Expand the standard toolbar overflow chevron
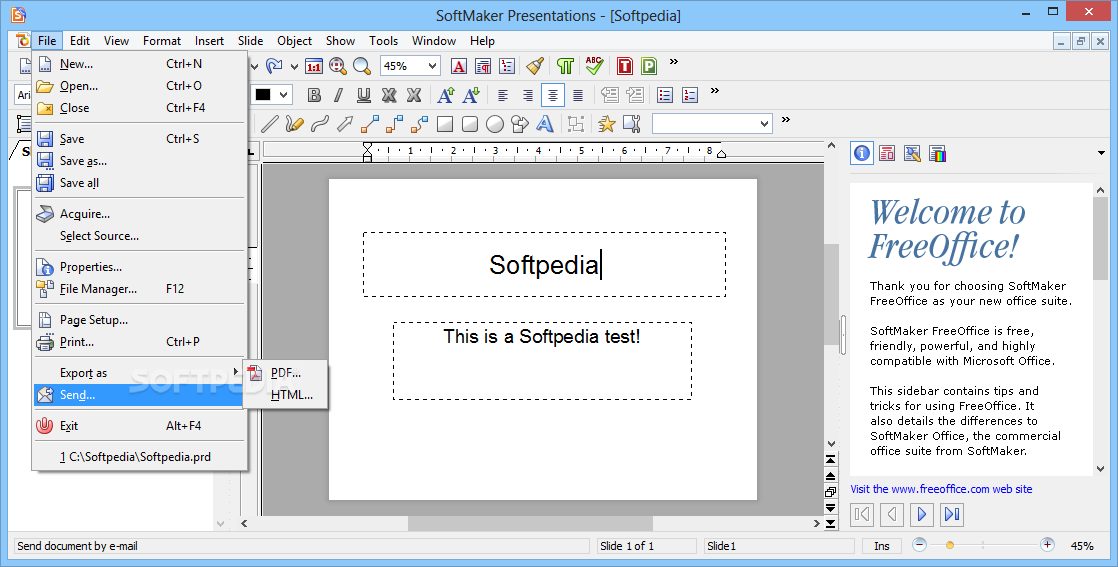1118x567 pixels. (x=674, y=62)
